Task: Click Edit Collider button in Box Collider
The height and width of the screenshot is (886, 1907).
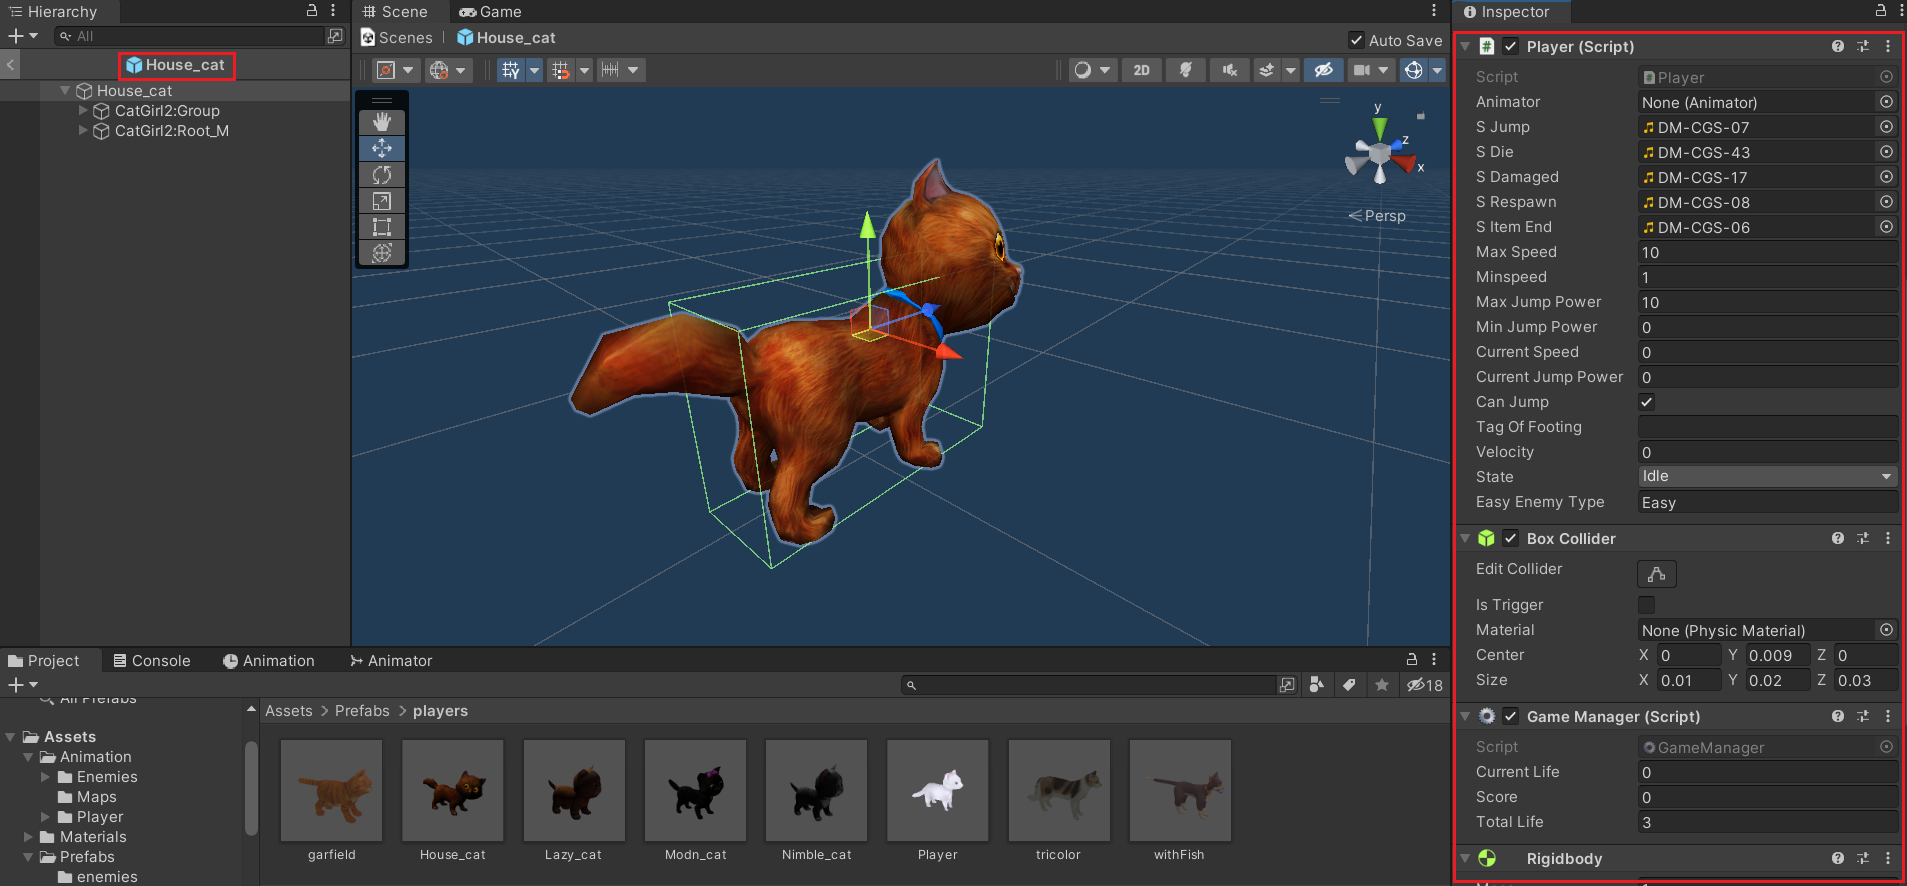Action: [1657, 574]
